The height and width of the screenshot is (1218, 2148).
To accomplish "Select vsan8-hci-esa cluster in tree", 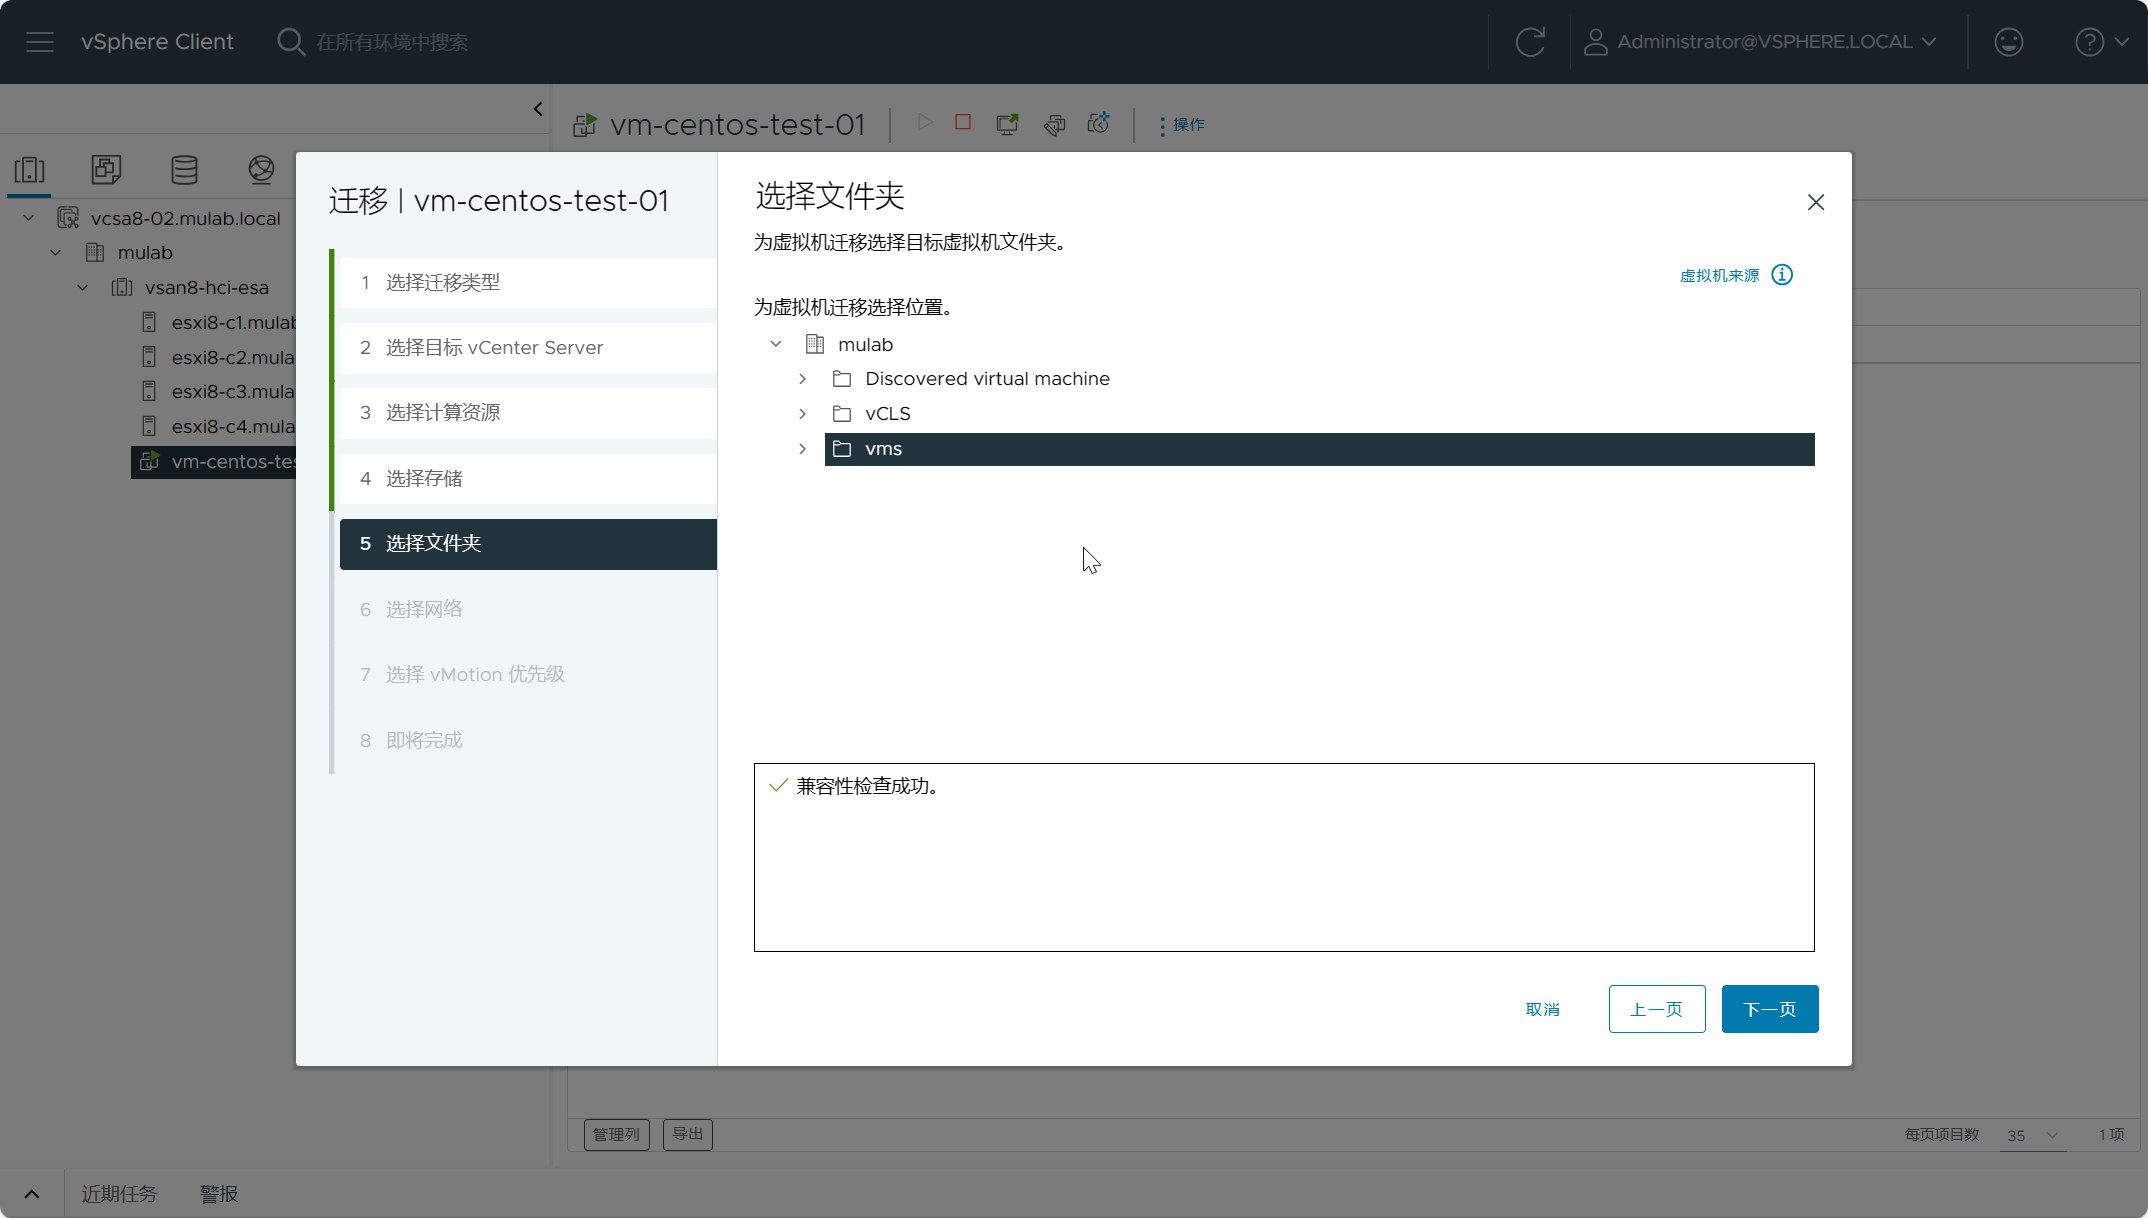I will tap(207, 288).
